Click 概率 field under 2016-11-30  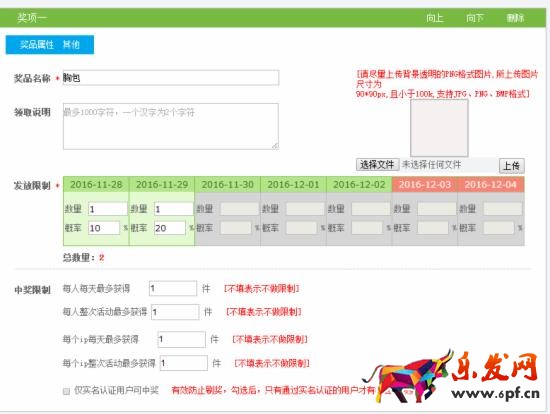pos(236,228)
